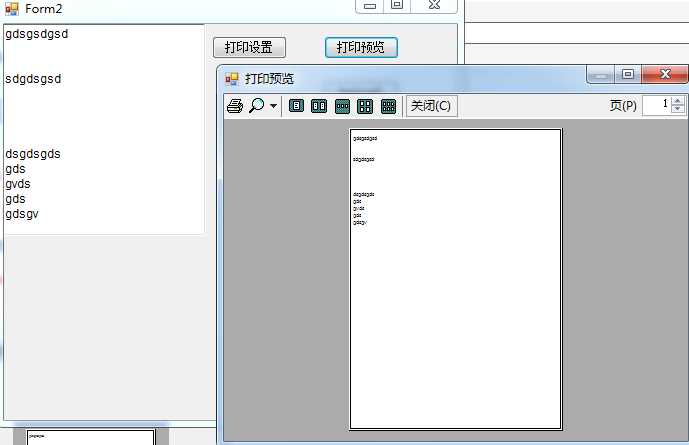The width and height of the screenshot is (689, 445).
Task: Click the magnifier zoom icon
Action: (257, 106)
